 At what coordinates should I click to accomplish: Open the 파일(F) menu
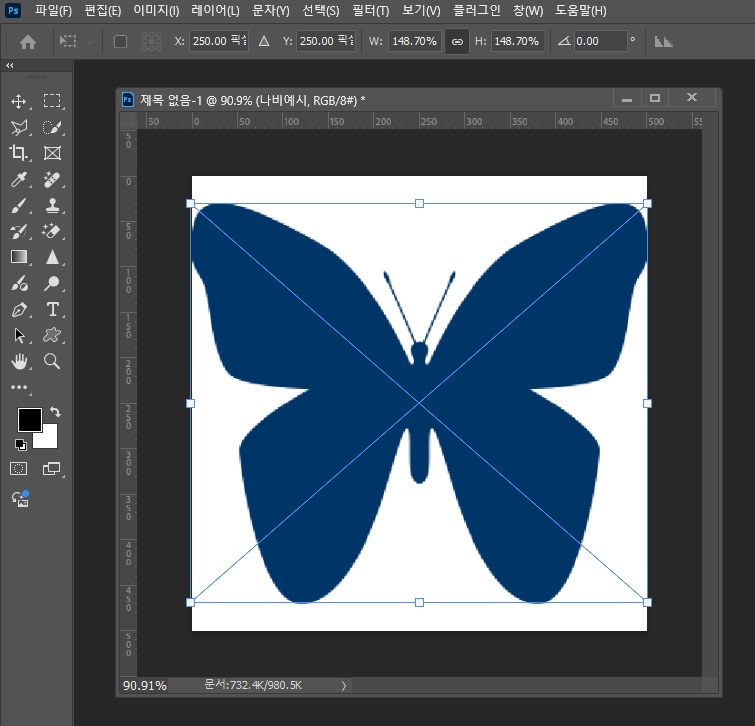(x=53, y=11)
